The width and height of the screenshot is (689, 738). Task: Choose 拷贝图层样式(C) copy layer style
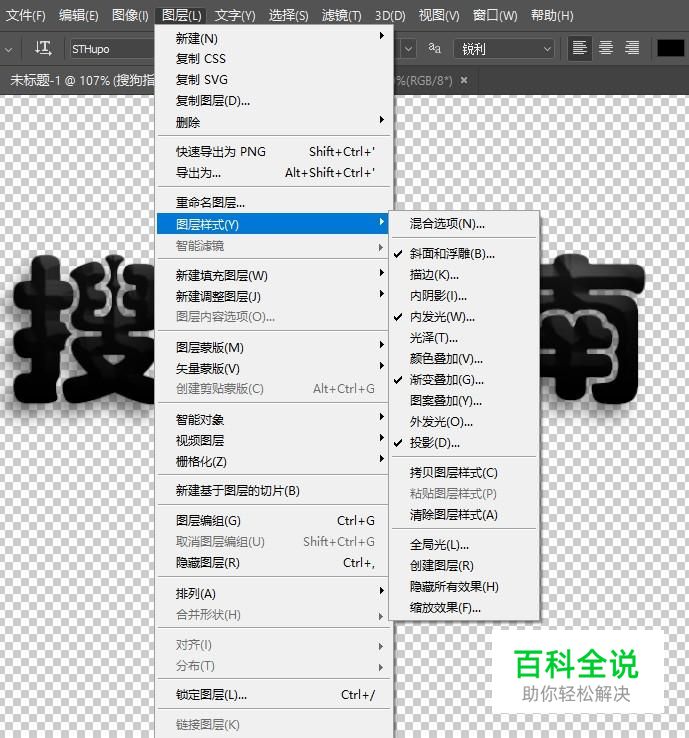pyautogui.click(x=464, y=473)
